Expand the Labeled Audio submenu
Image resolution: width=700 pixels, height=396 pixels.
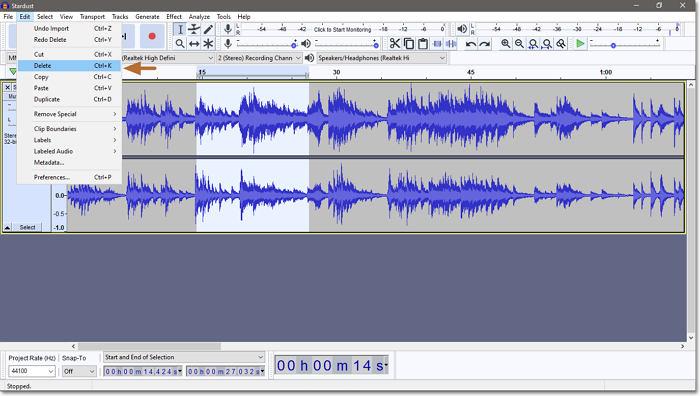pyautogui.click(x=70, y=151)
